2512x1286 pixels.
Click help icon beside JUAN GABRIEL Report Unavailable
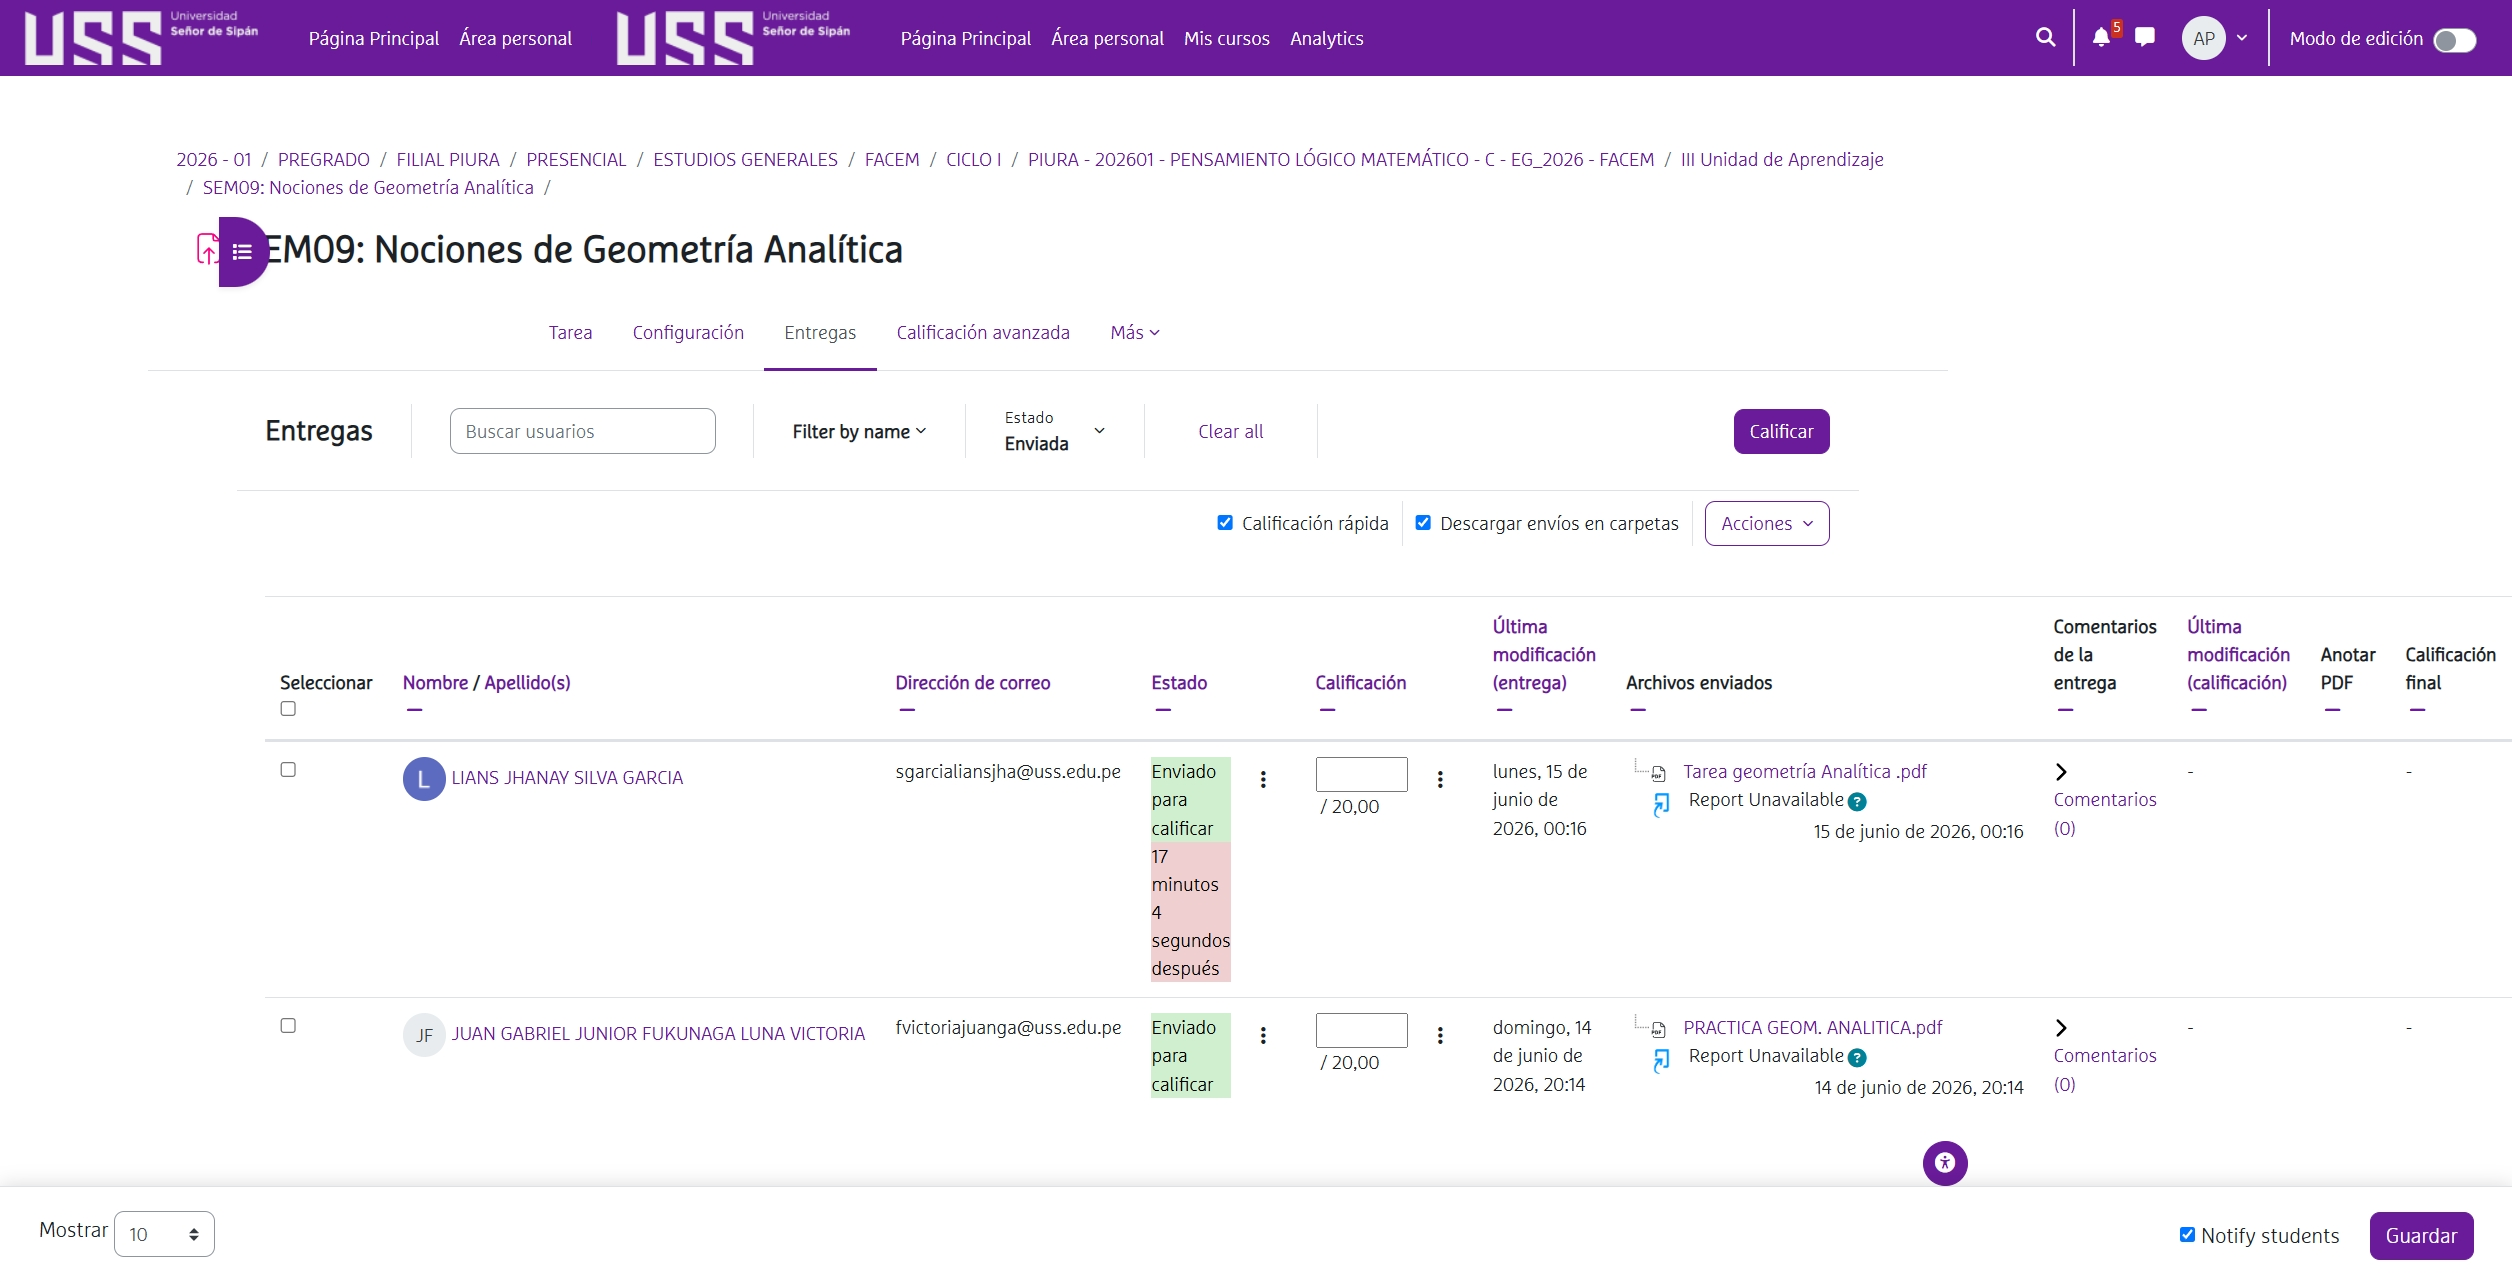pyautogui.click(x=1857, y=1058)
